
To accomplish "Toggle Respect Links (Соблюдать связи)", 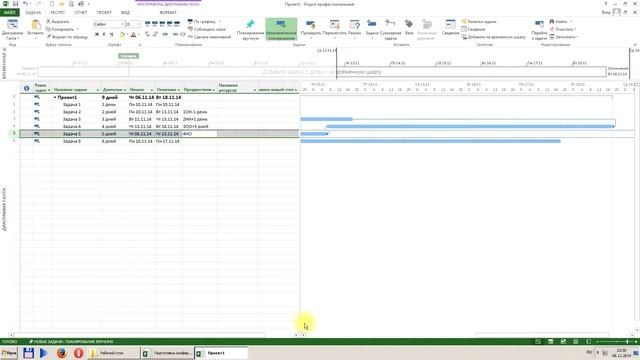I will (207, 29).
